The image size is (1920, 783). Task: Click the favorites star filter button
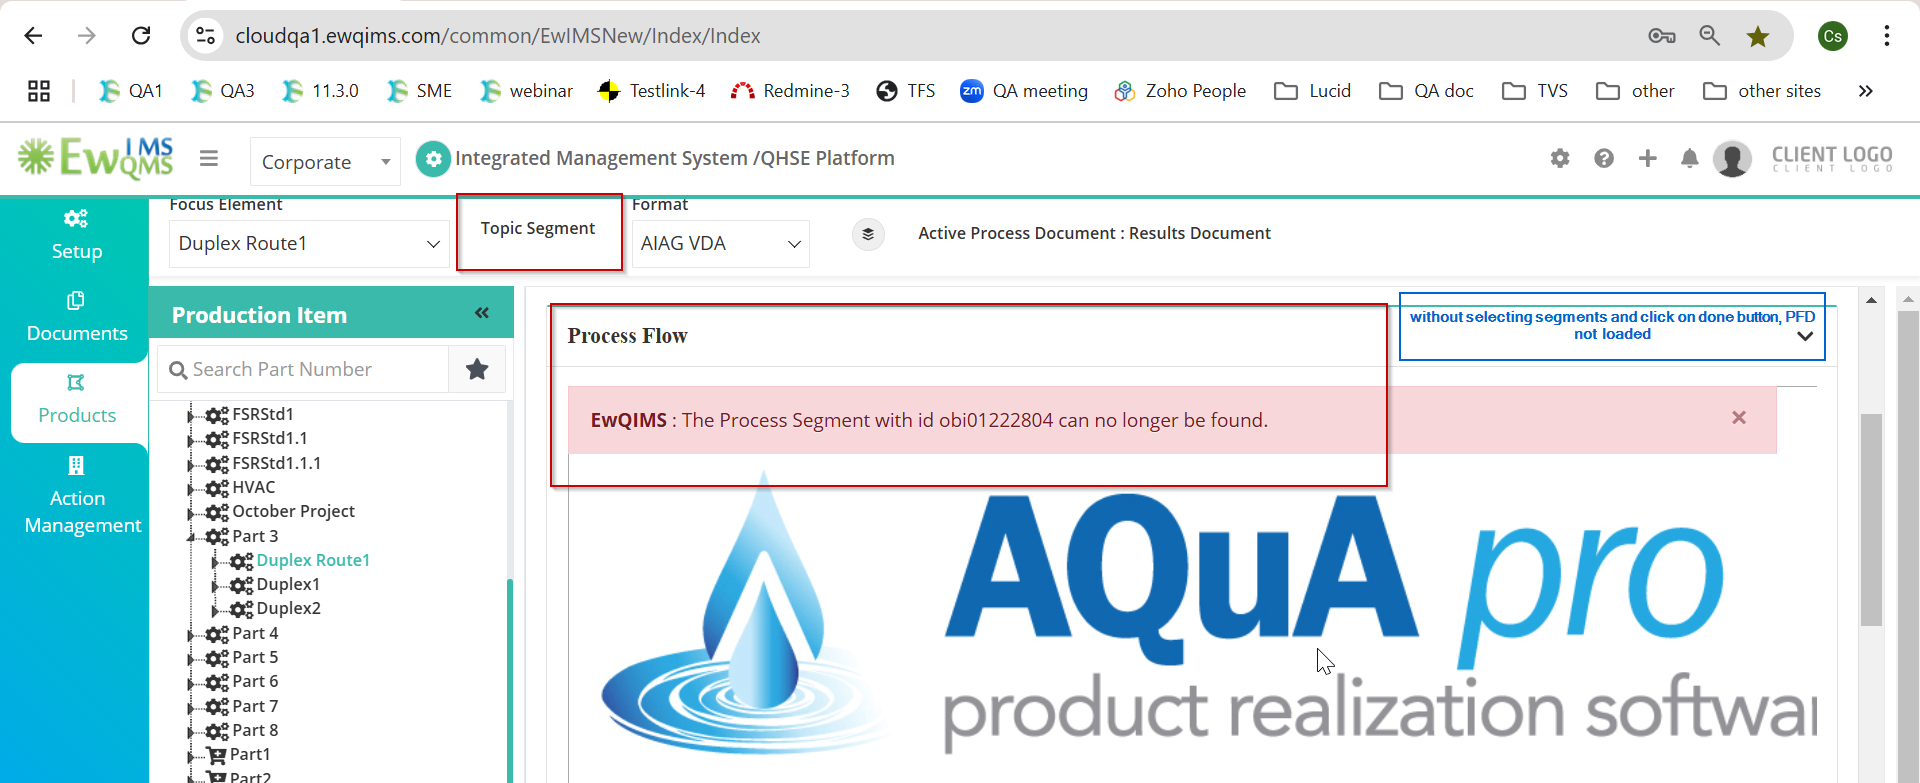click(477, 369)
